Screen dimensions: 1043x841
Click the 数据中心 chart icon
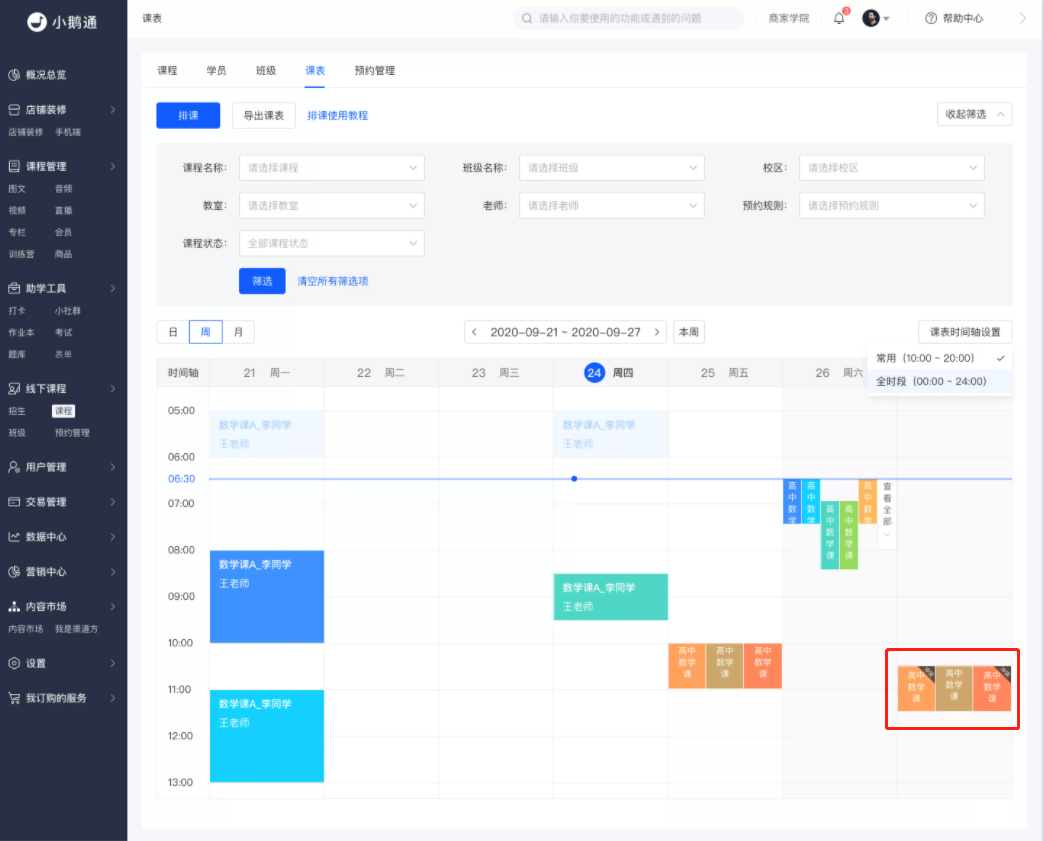point(13,536)
